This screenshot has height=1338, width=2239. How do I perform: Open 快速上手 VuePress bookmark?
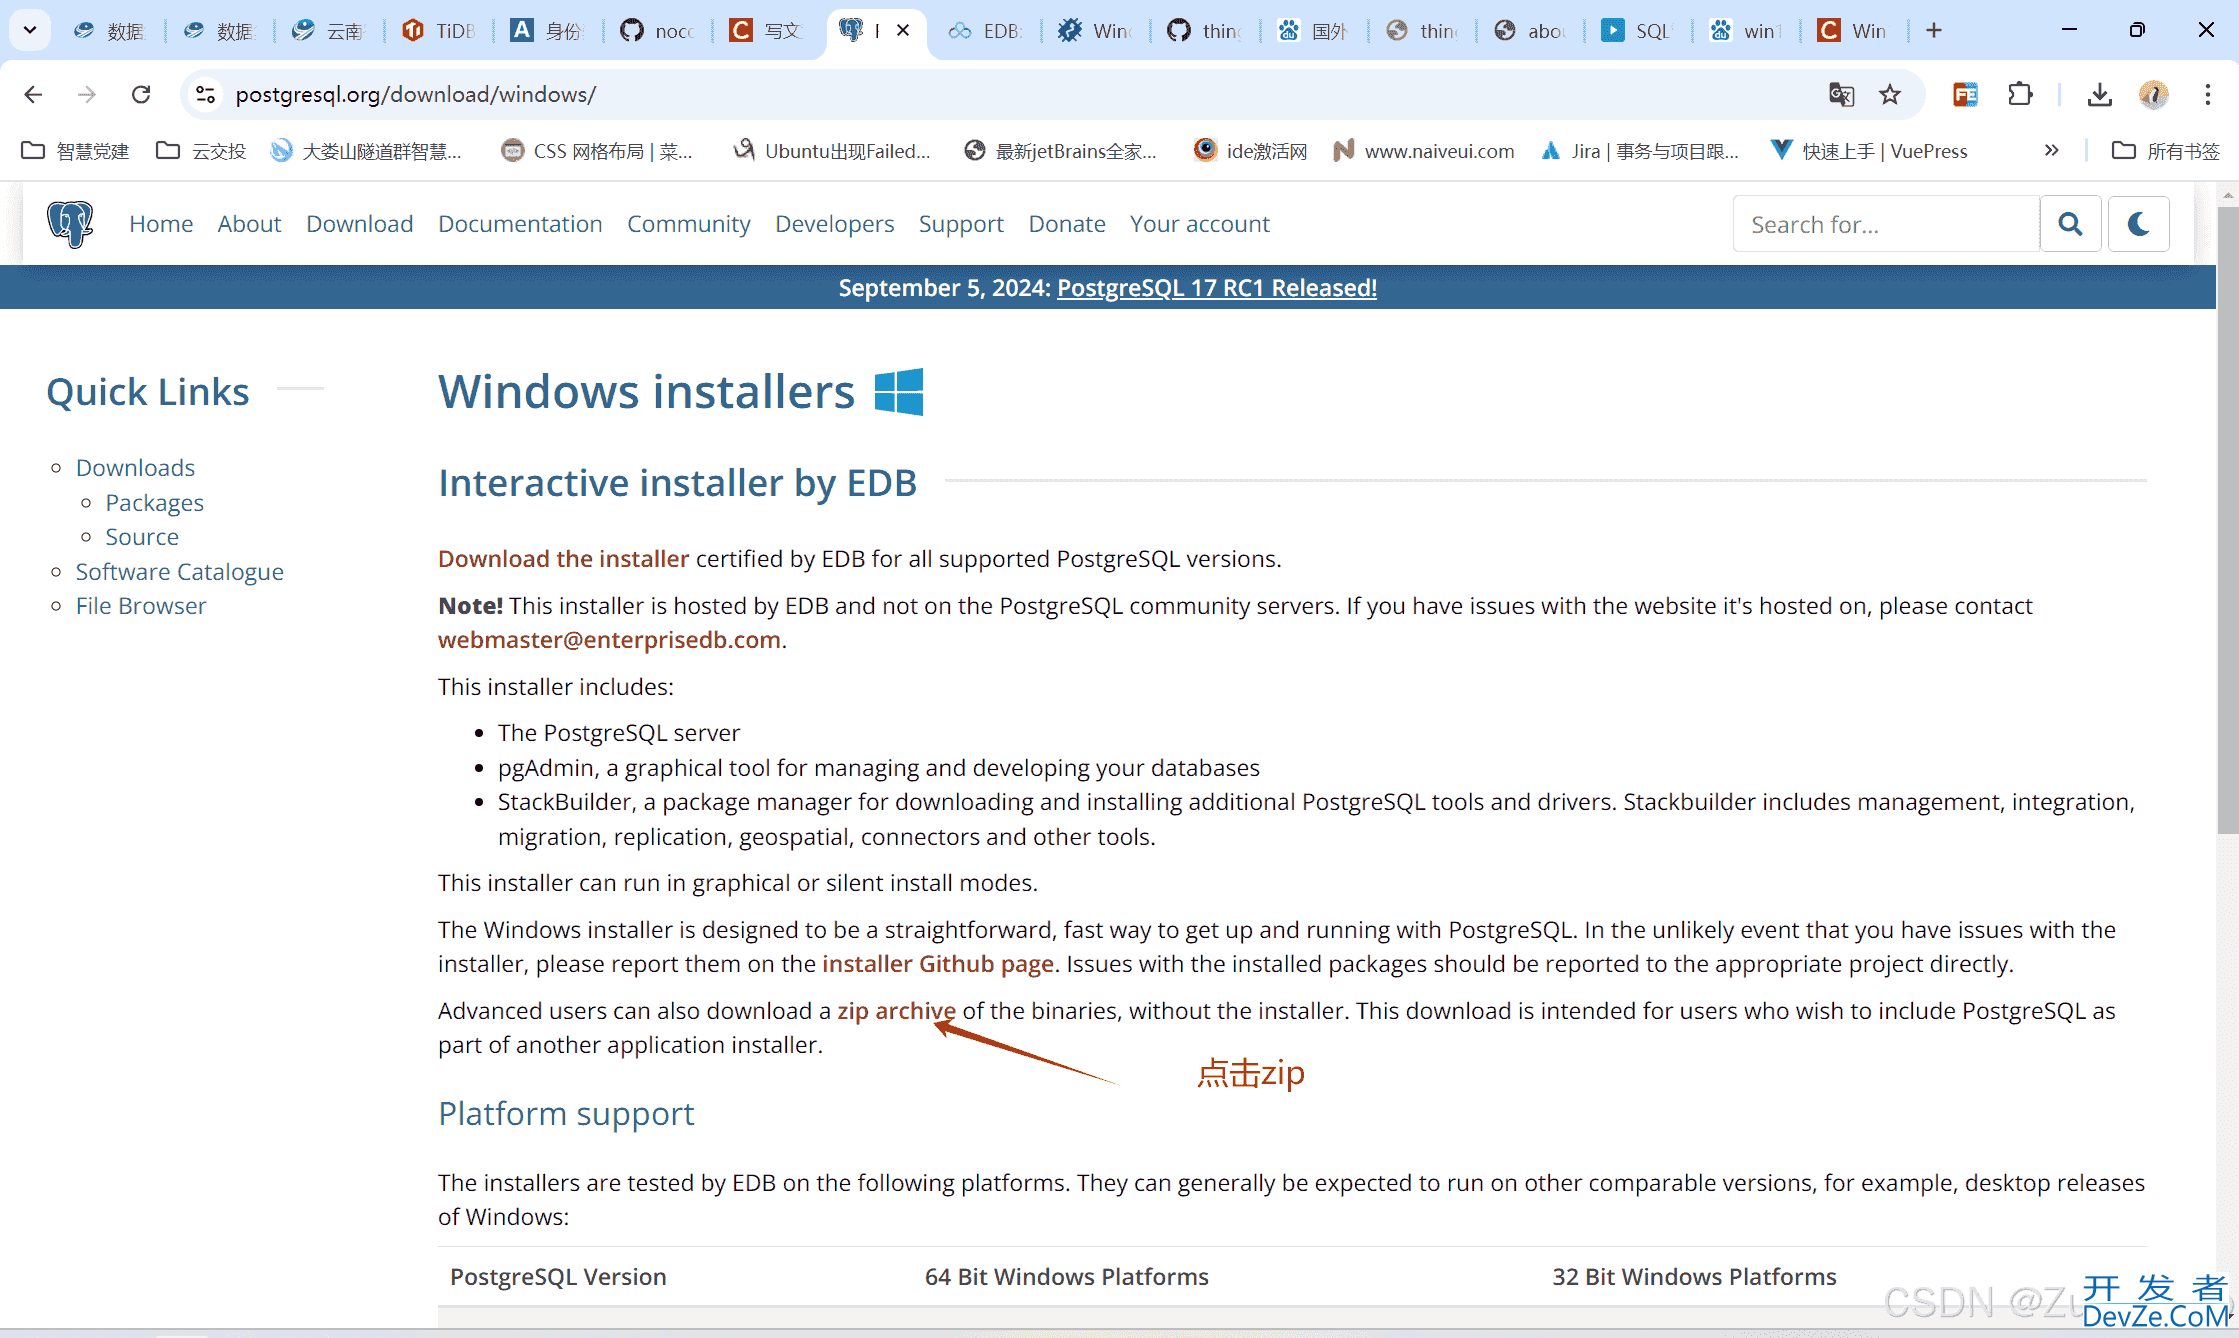pyautogui.click(x=1869, y=151)
